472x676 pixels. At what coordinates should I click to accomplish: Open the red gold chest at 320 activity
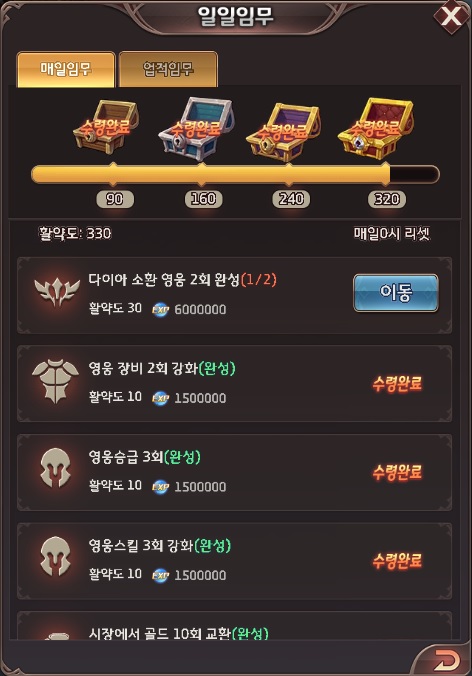coord(375,127)
